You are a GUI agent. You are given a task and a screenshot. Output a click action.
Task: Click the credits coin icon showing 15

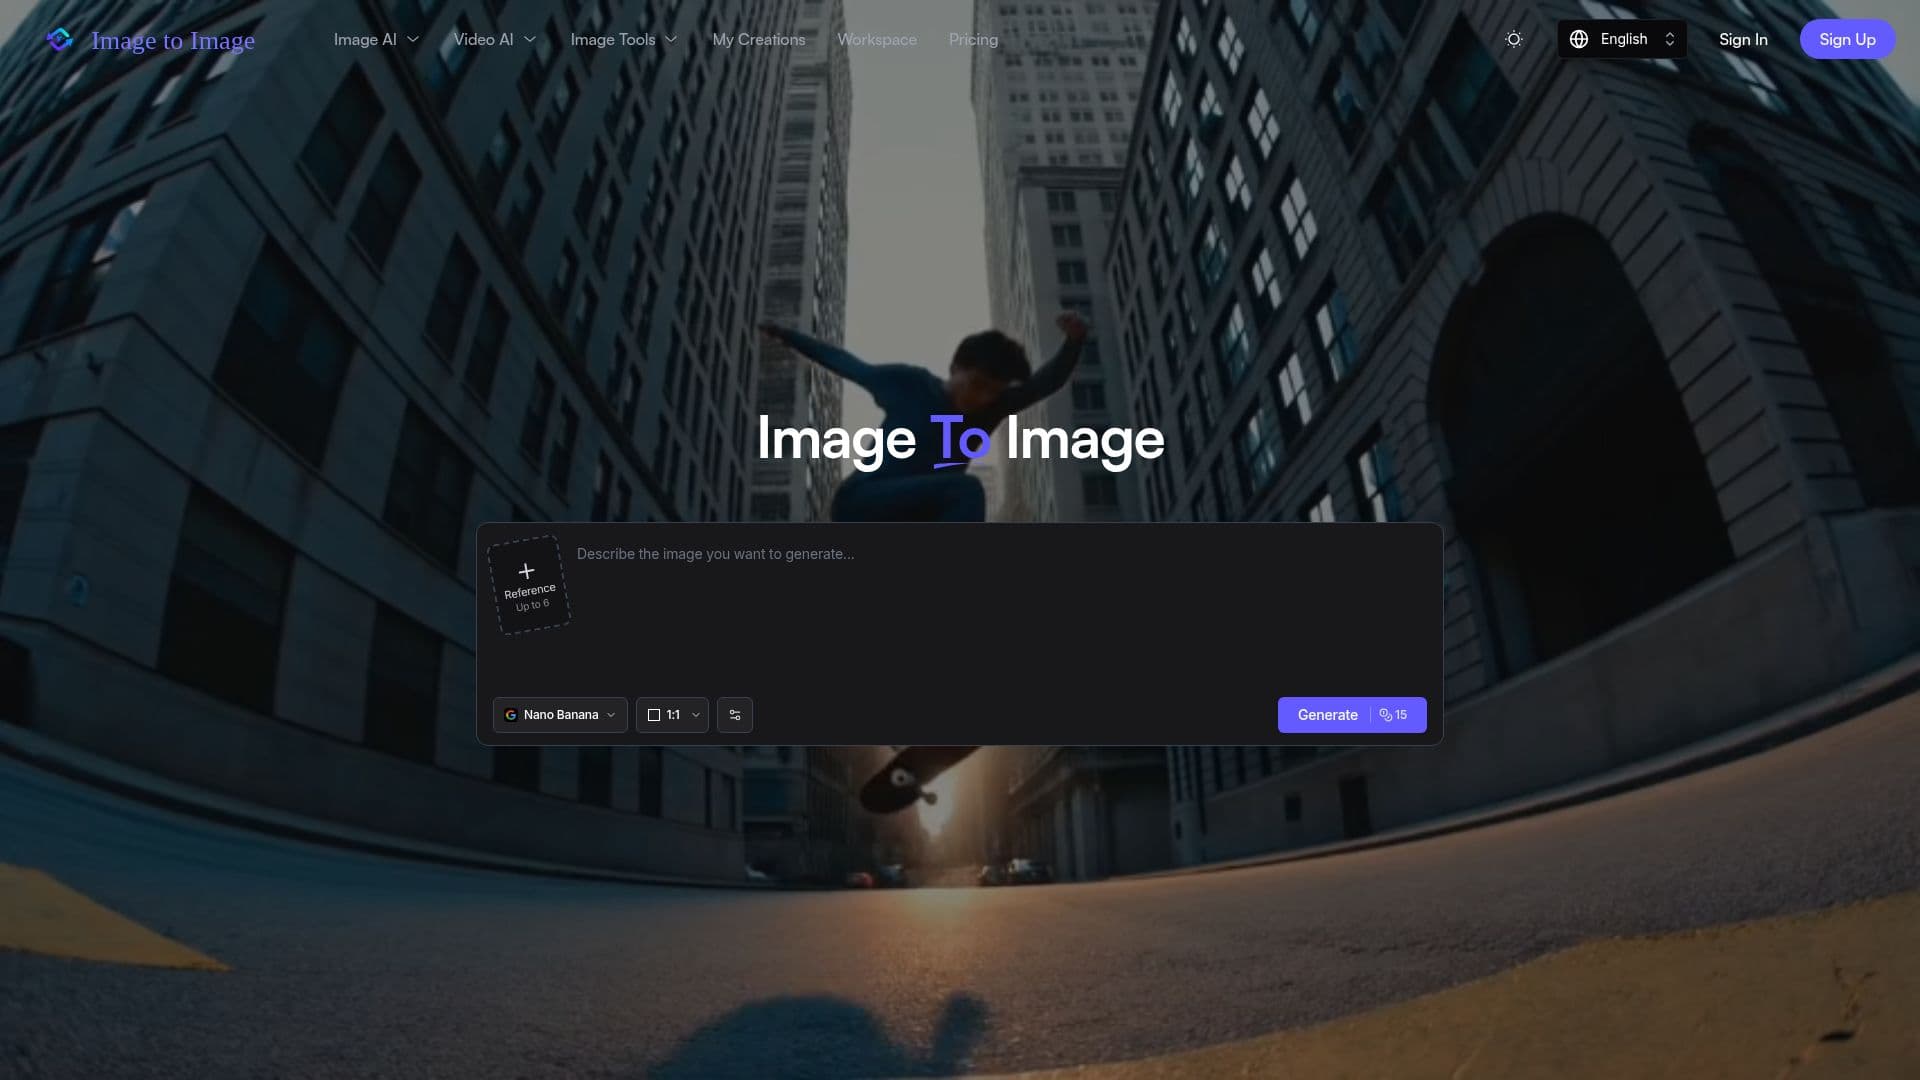pyautogui.click(x=1386, y=715)
